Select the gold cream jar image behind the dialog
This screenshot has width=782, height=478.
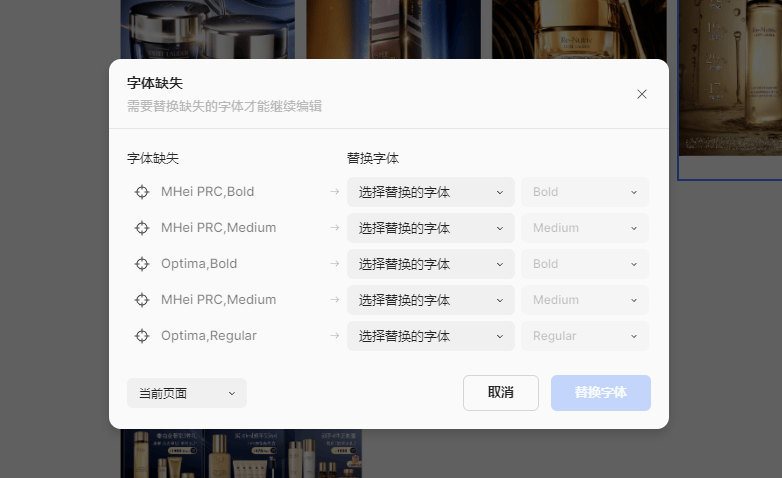point(578,28)
